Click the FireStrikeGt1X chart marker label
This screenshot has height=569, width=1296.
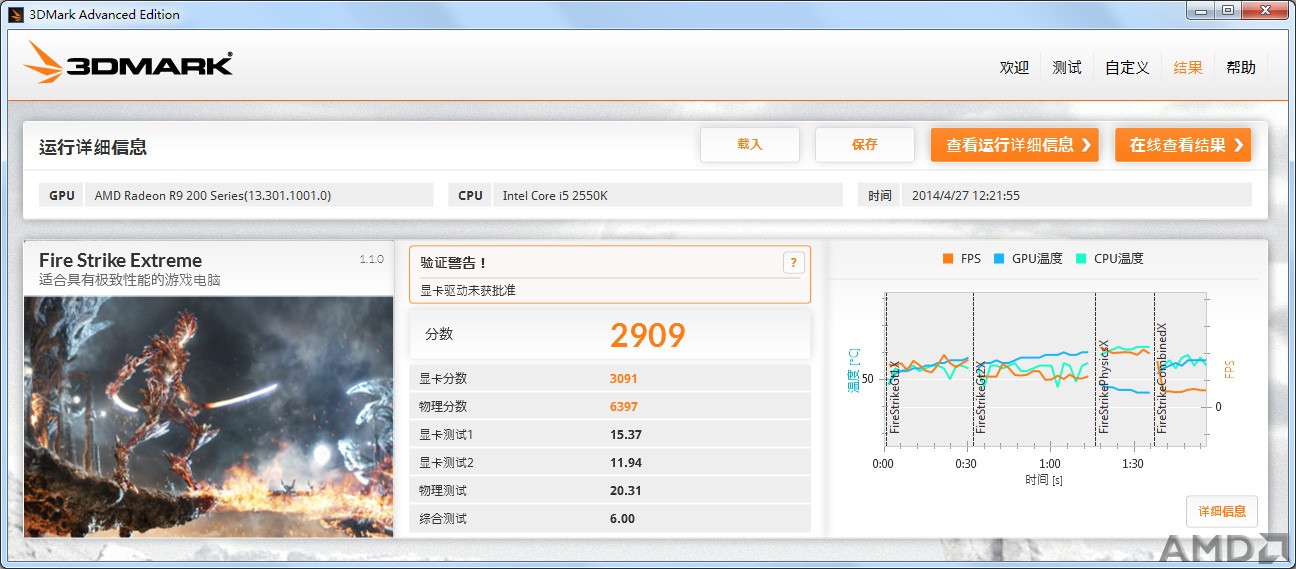click(x=895, y=396)
